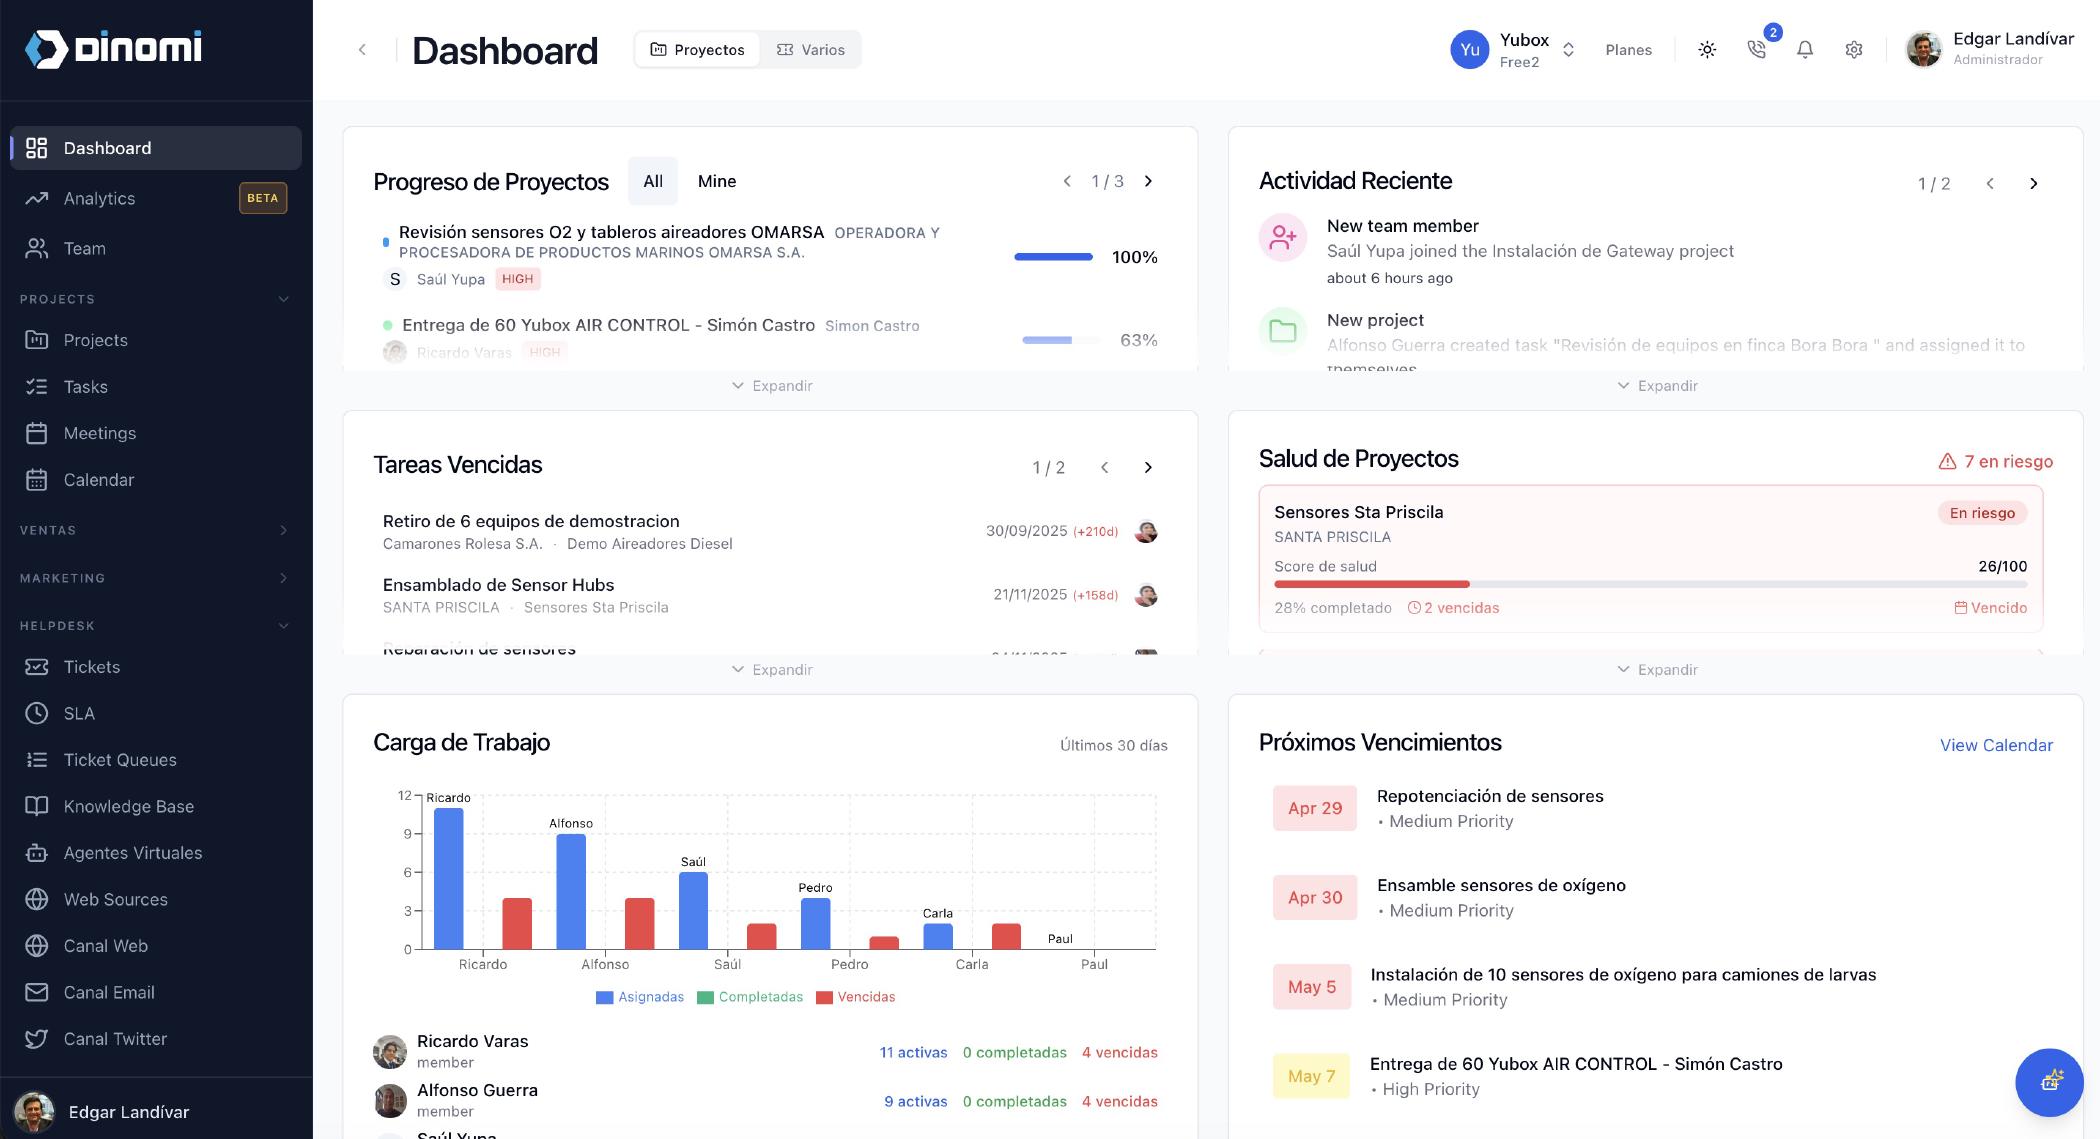Open the Tasks section
Image resolution: width=2100 pixels, height=1139 pixels.
coord(156,386)
